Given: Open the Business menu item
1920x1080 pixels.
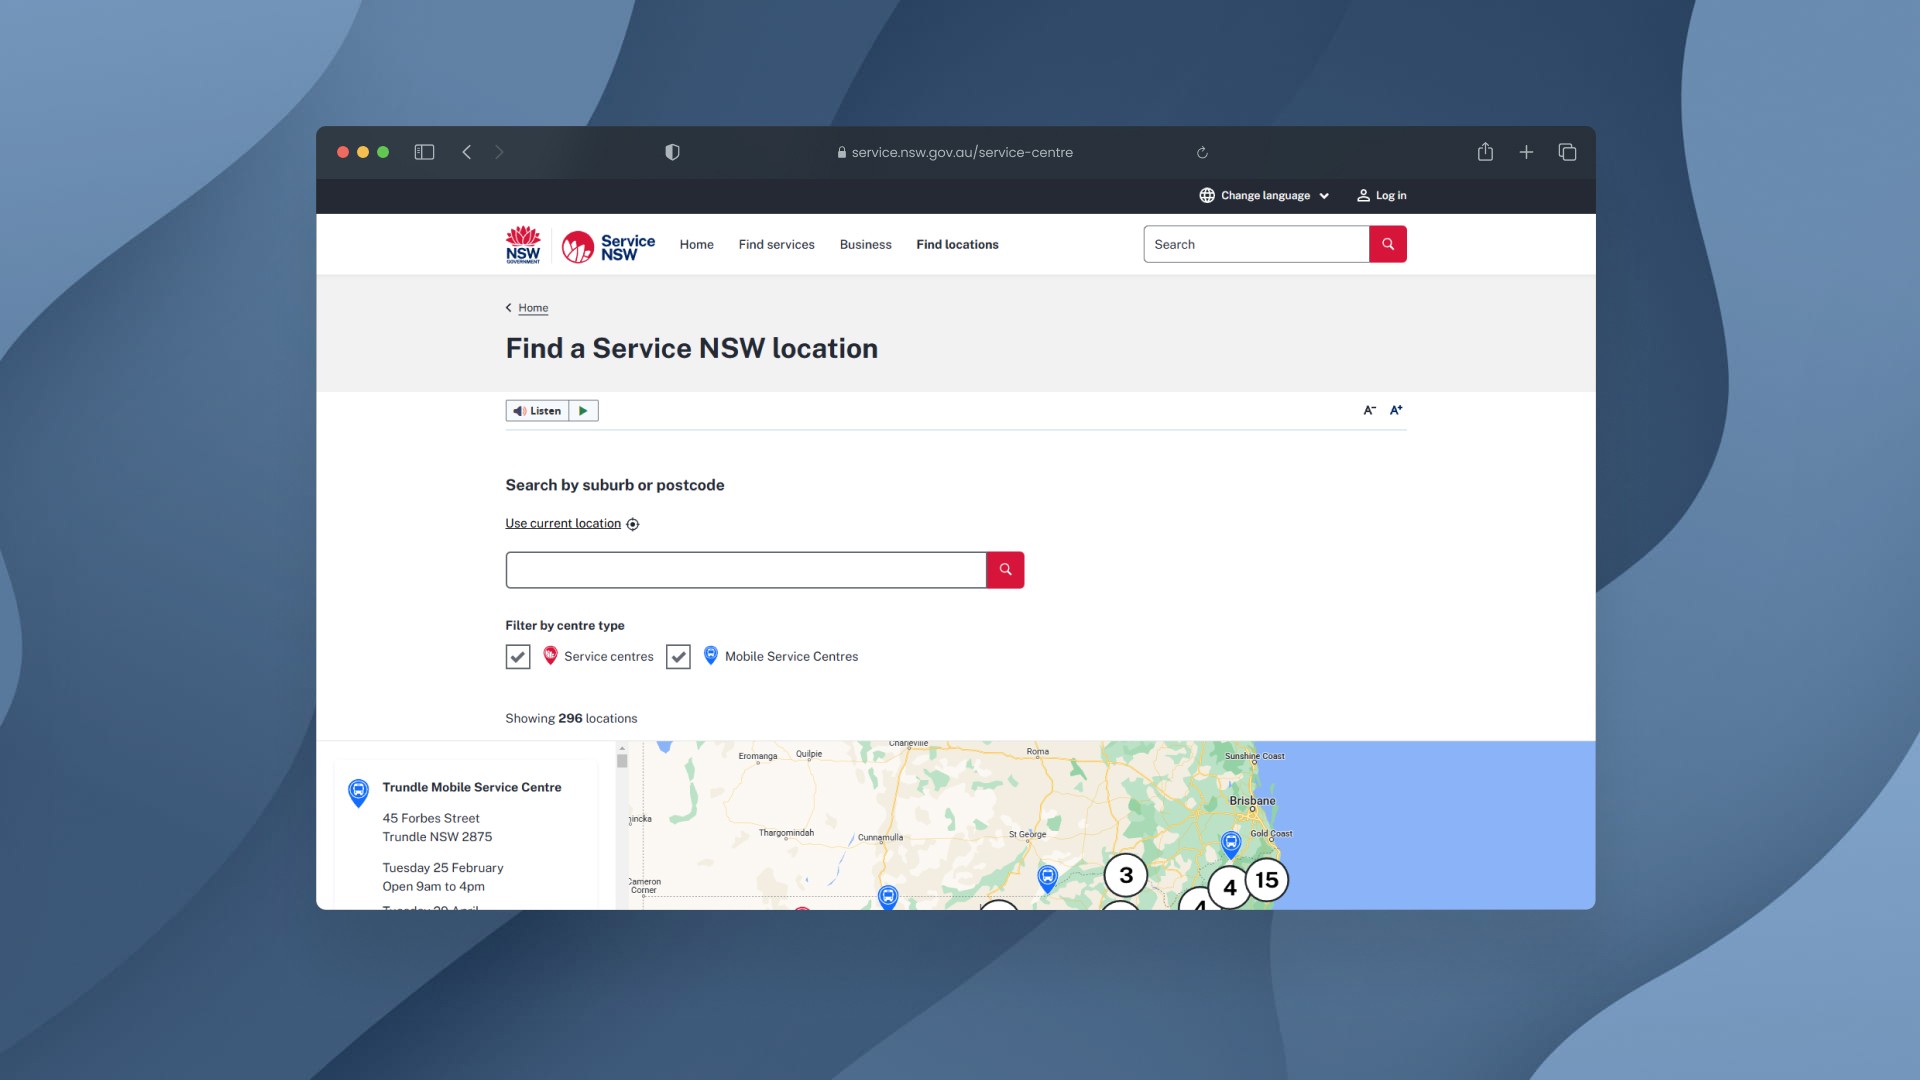Looking at the screenshot, I should coord(865,245).
